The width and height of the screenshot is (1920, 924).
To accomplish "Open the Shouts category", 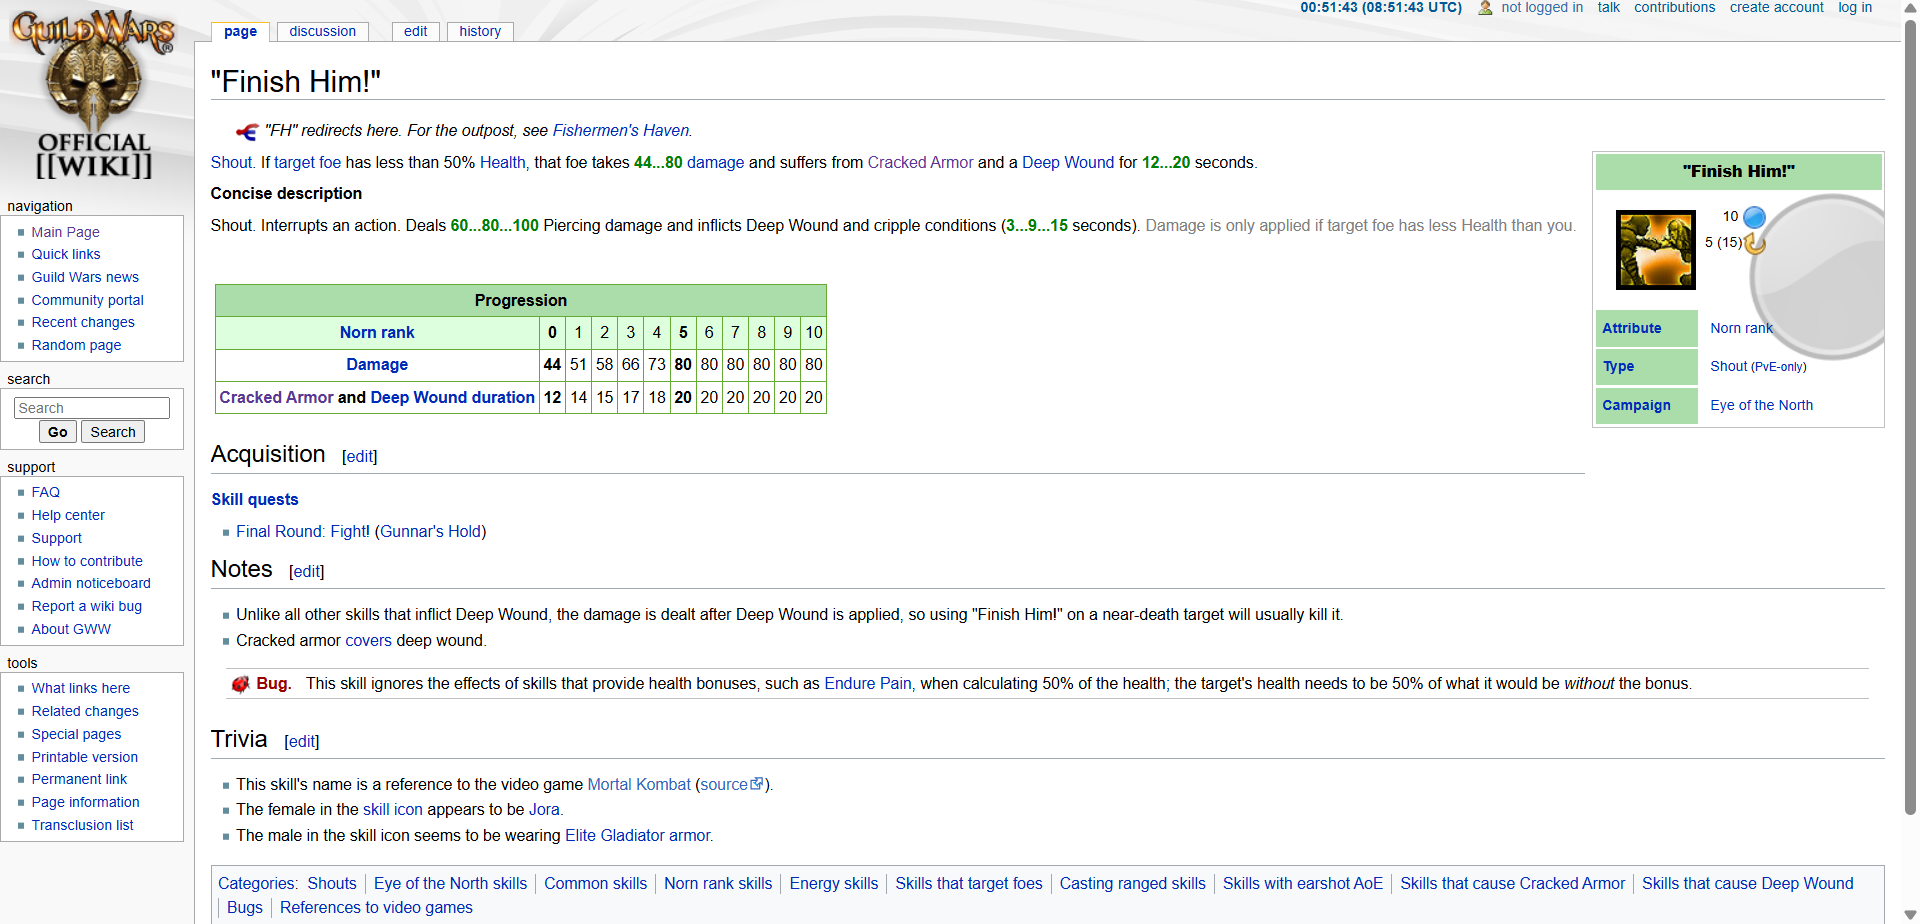I will (331, 884).
